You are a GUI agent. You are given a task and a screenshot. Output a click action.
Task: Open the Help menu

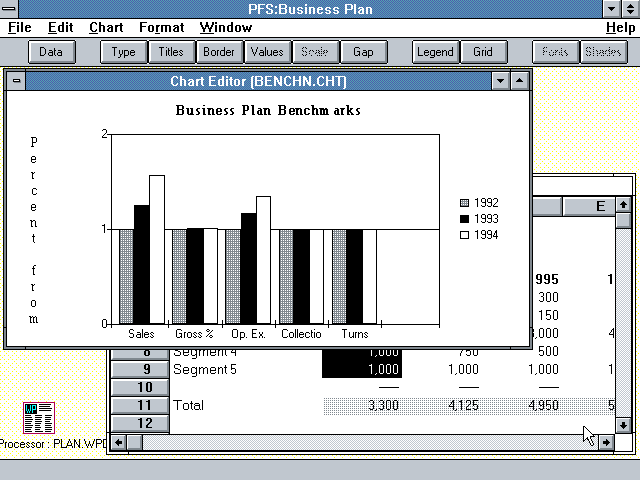click(620, 27)
